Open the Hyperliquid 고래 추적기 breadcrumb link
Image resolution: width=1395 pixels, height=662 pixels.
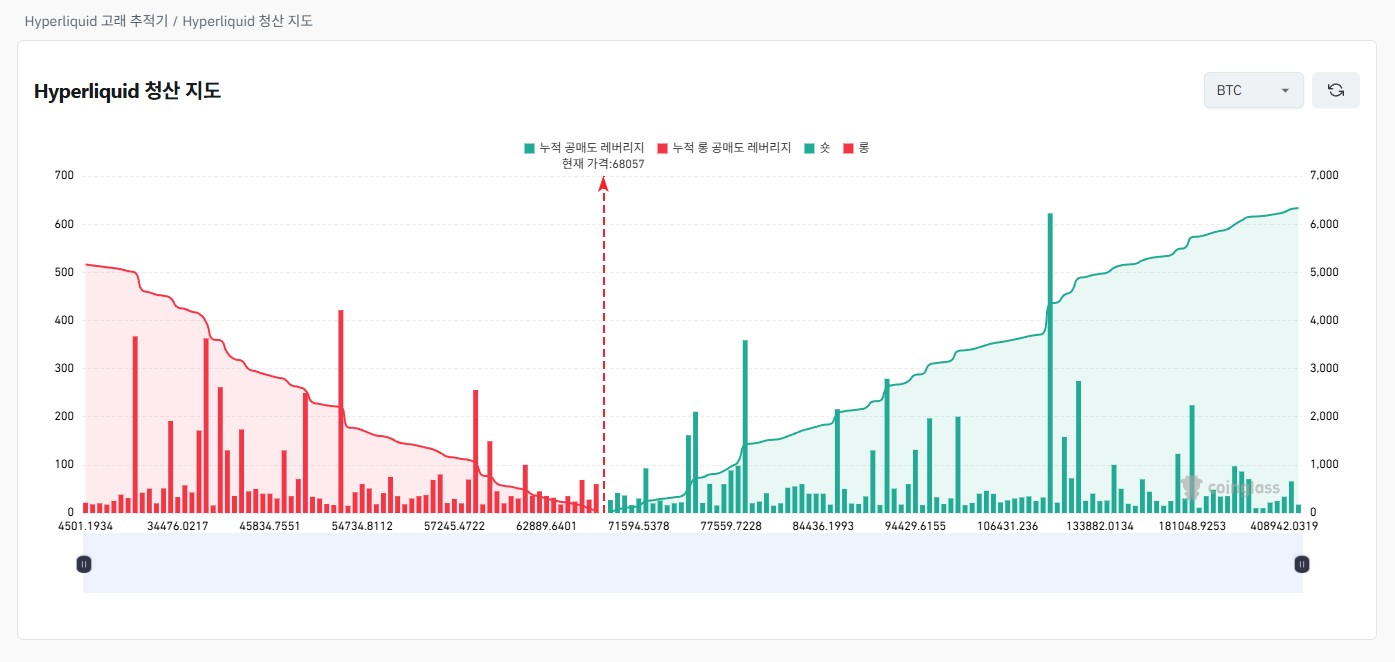96,20
